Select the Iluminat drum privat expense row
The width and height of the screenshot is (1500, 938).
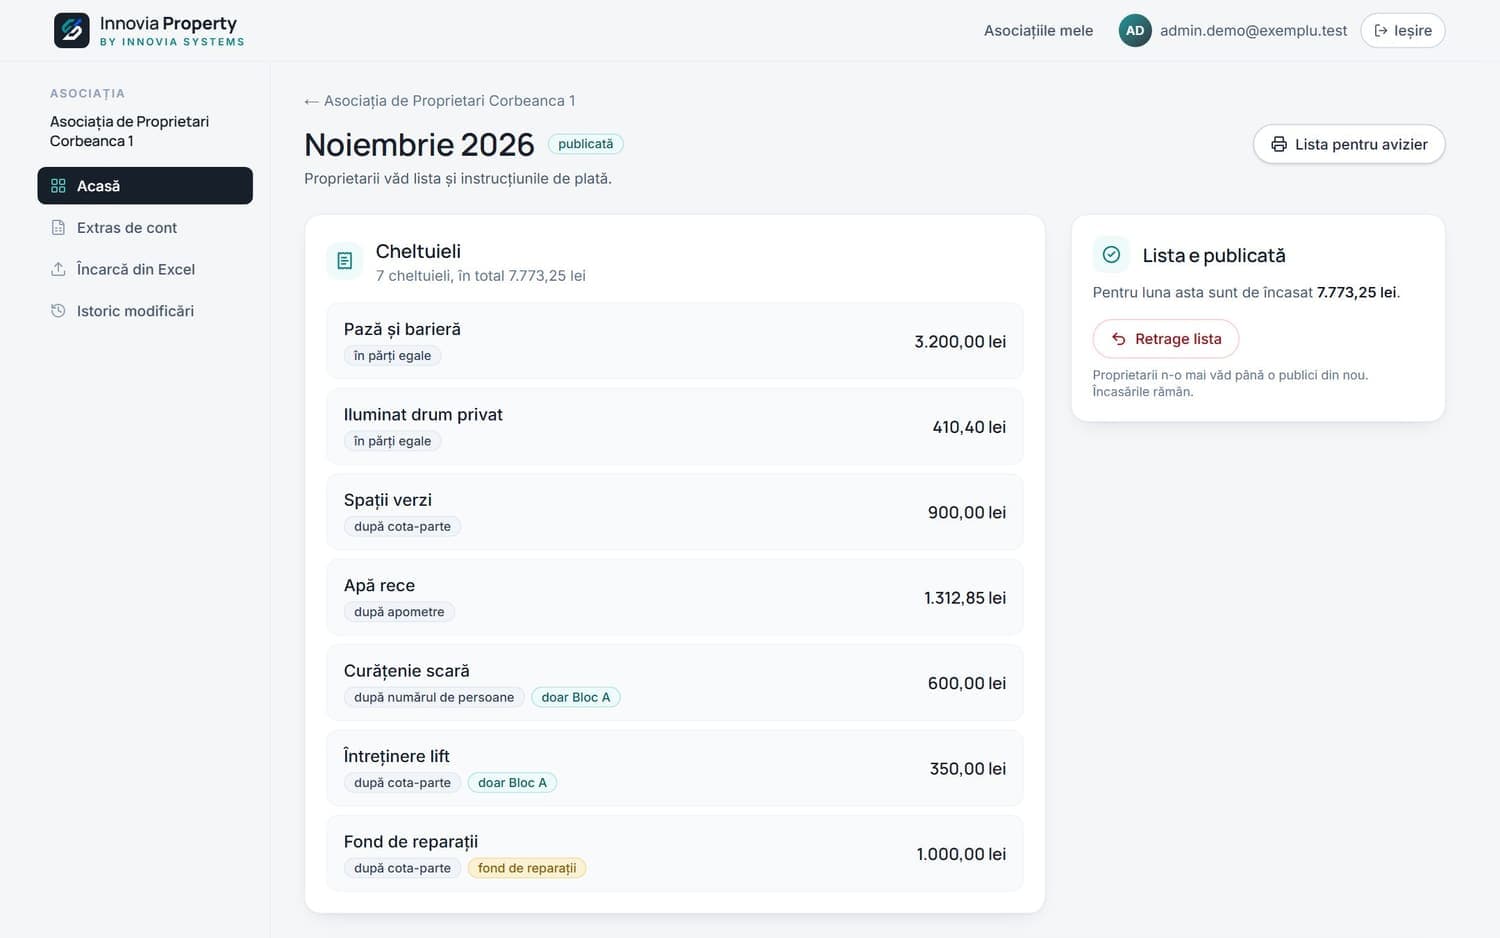675,427
